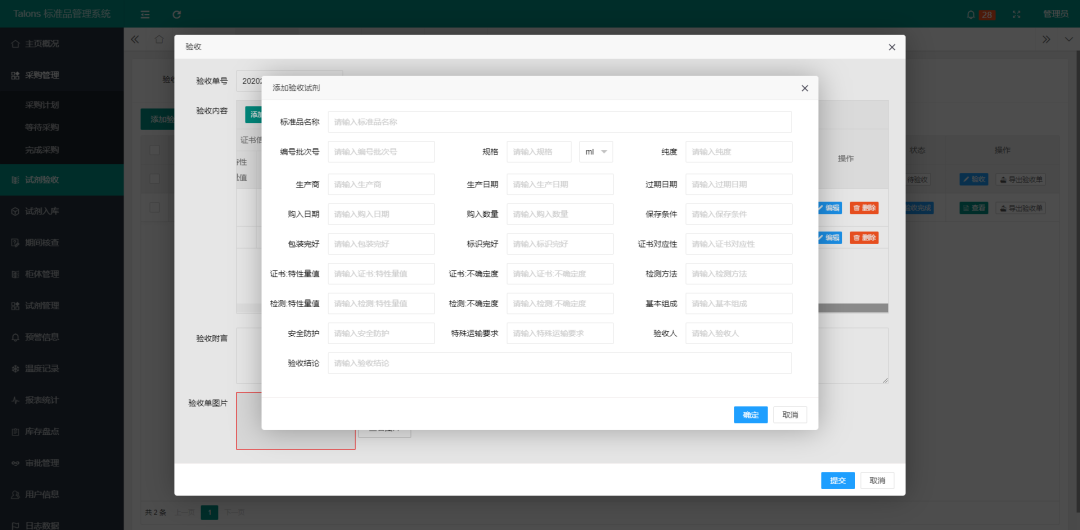Viewport: 1080px width, 530px height.
Task: Click the 温度记录 snowflake icon in the sidebar
Action: (15, 369)
